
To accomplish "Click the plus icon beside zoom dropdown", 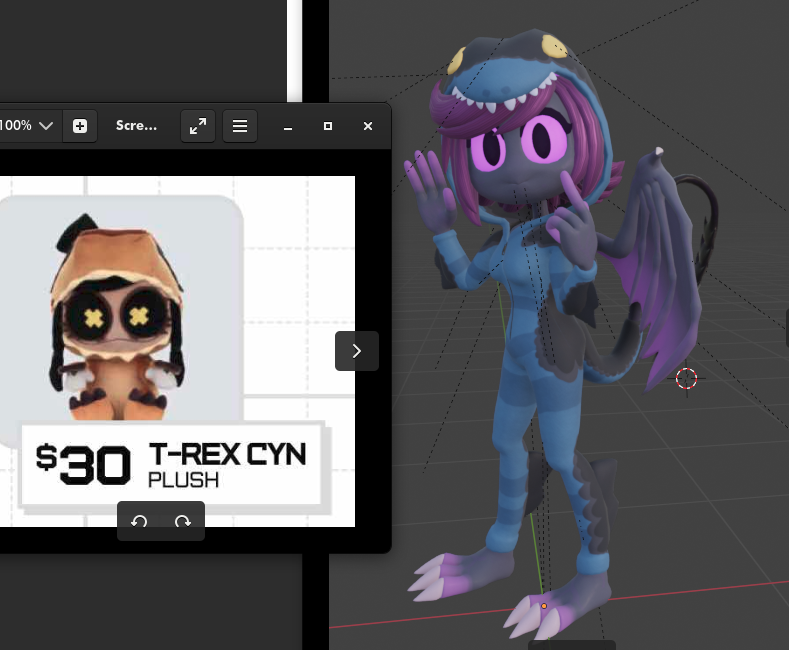I will click(80, 126).
